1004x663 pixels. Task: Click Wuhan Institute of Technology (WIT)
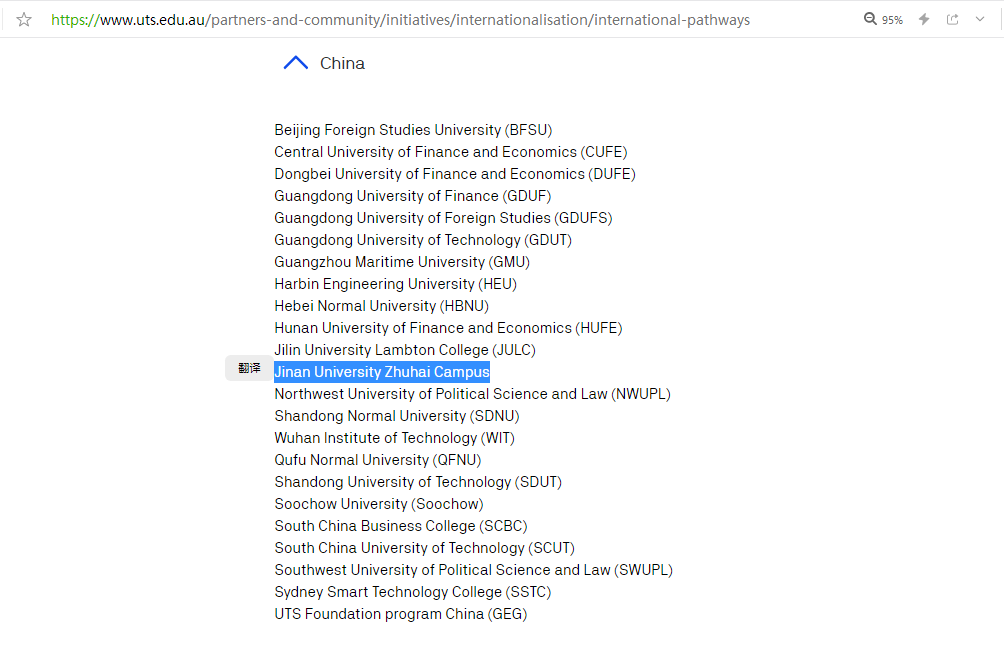[394, 438]
